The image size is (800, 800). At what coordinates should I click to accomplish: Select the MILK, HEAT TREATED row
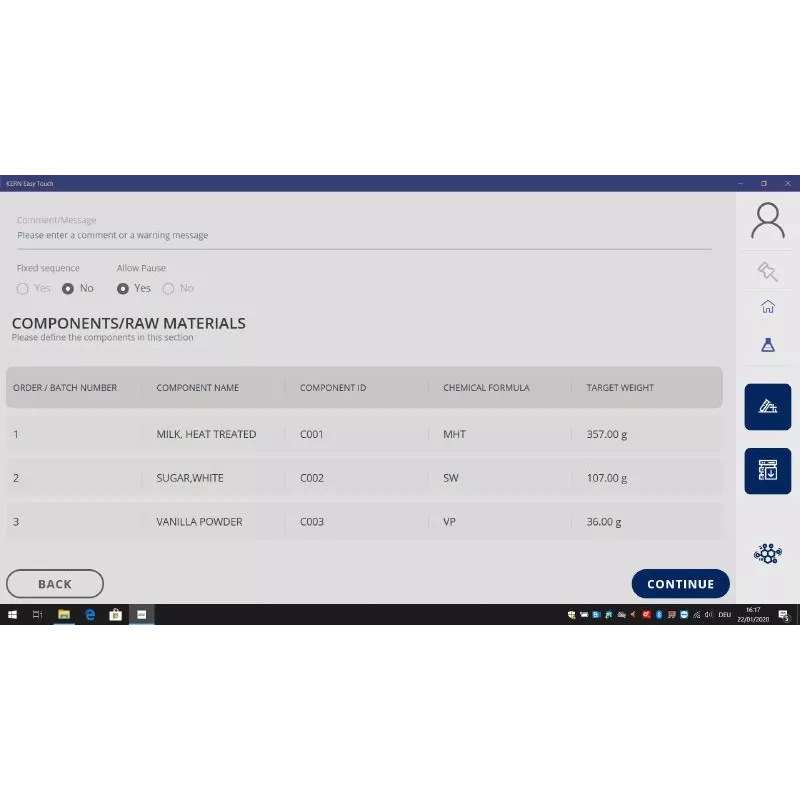pos(363,435)
